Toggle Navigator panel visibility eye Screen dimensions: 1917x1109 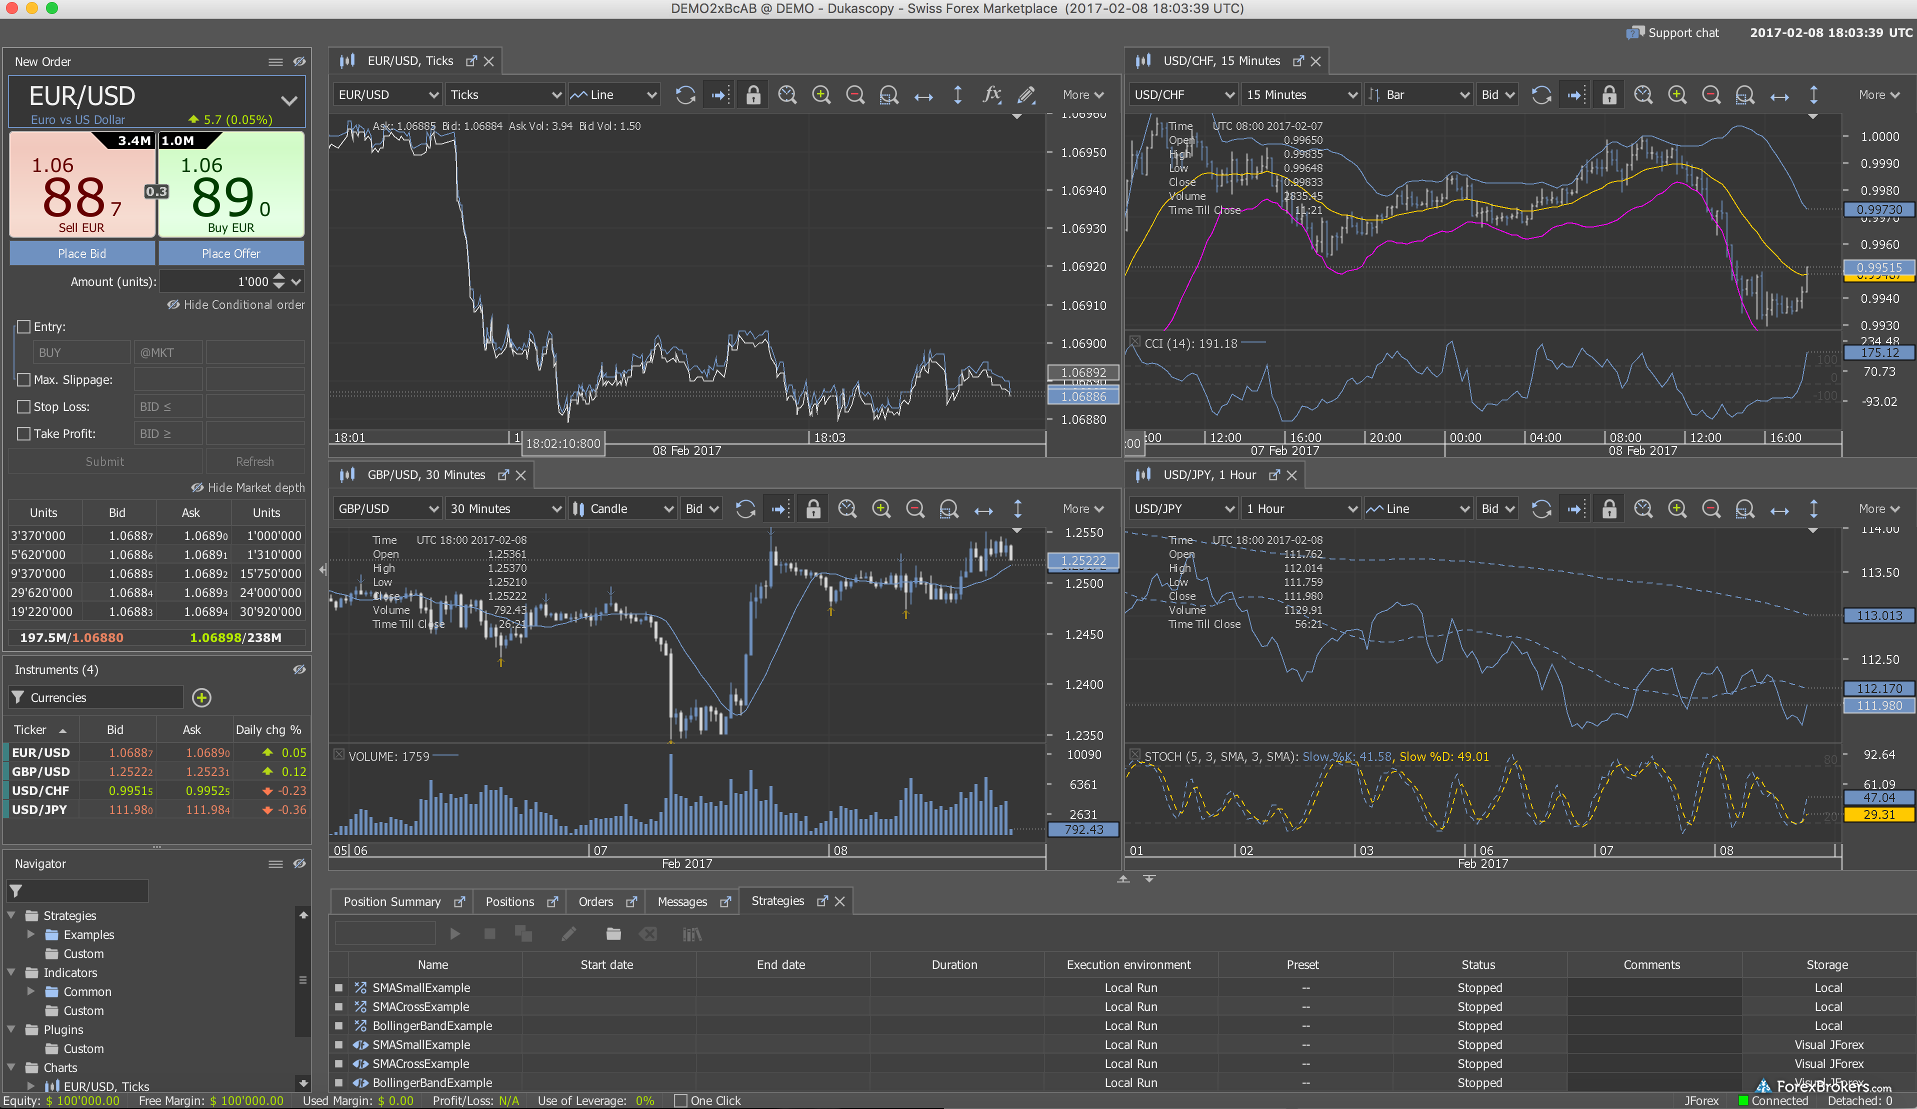click(299, 864)
